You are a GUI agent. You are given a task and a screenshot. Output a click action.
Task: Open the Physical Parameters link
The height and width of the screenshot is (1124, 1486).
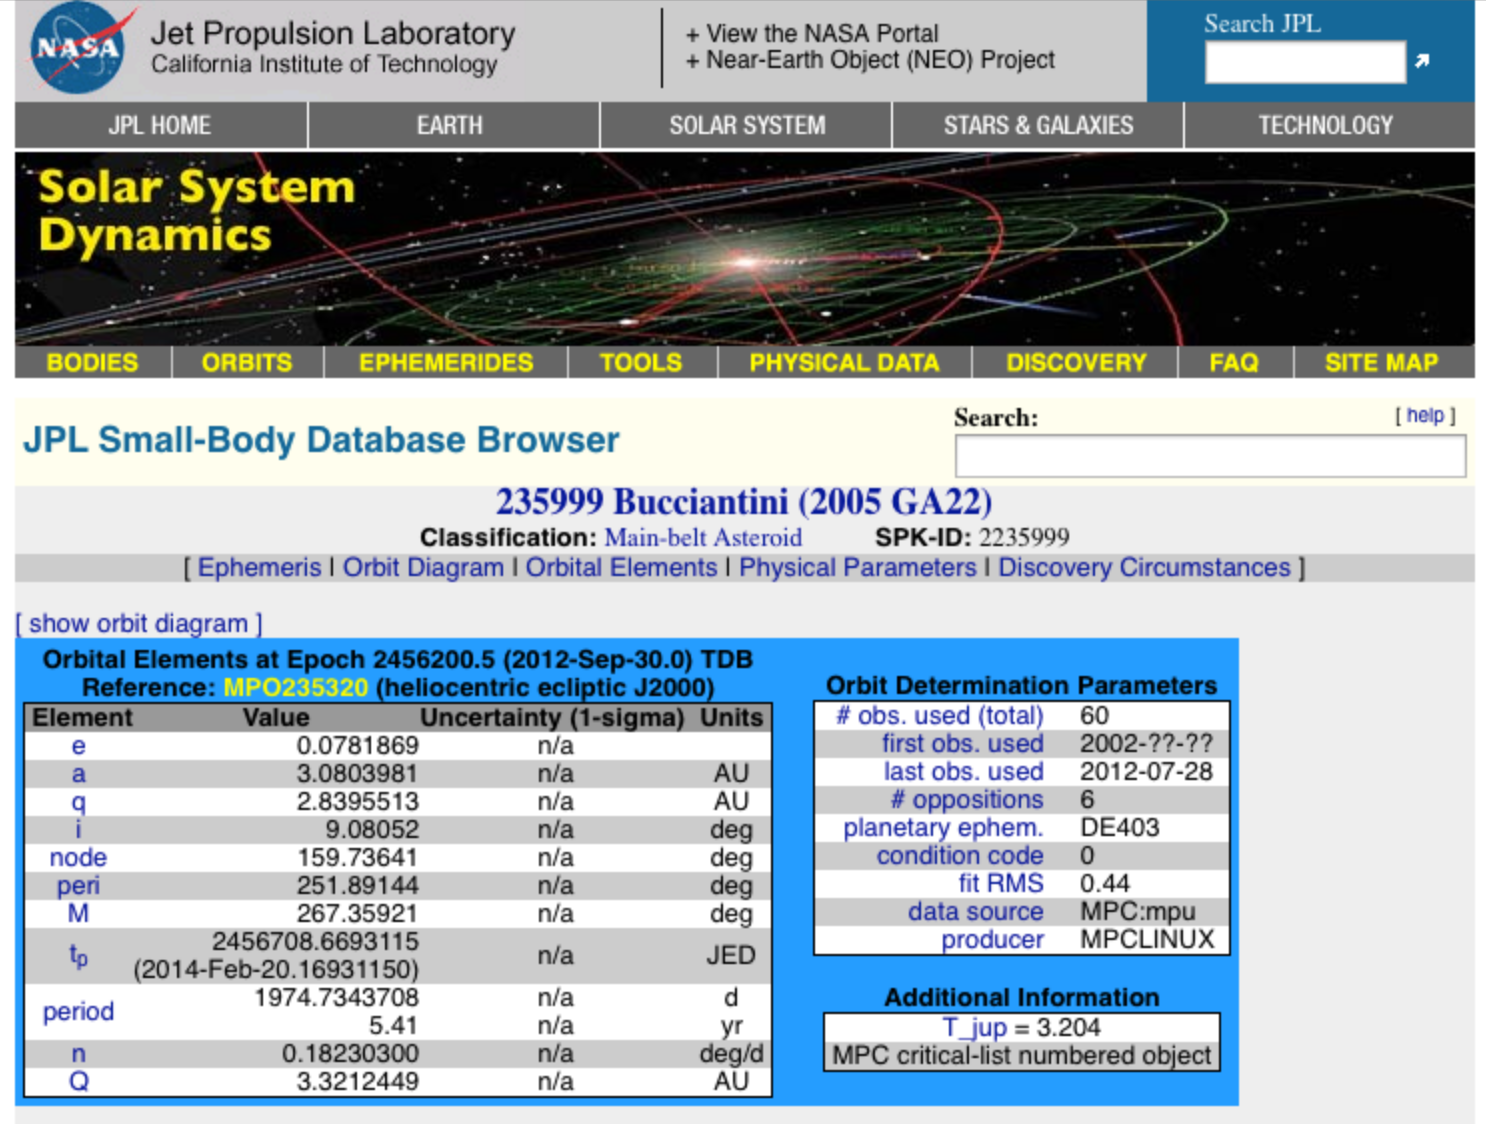click(x=857, y=567)
